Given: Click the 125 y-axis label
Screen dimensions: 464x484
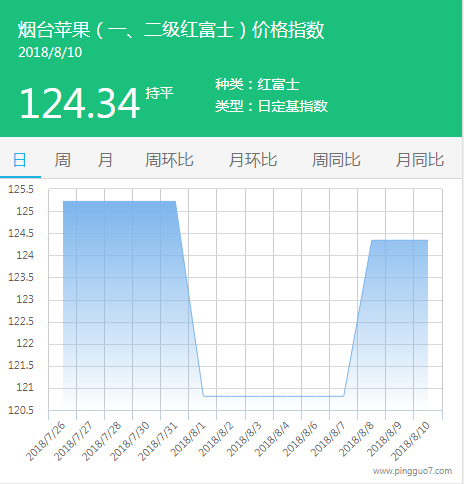Looking at the screenshot, I should tap(25, 211).
